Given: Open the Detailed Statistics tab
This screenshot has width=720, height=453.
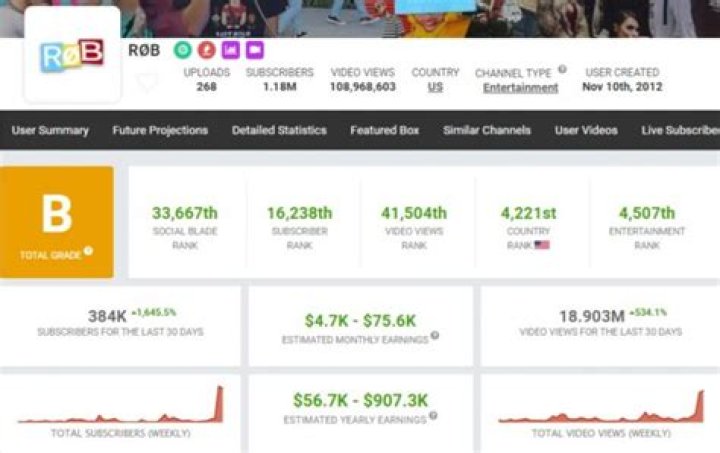Looking at the screenshot, I should pyautogui.click(x=279, y=130).
